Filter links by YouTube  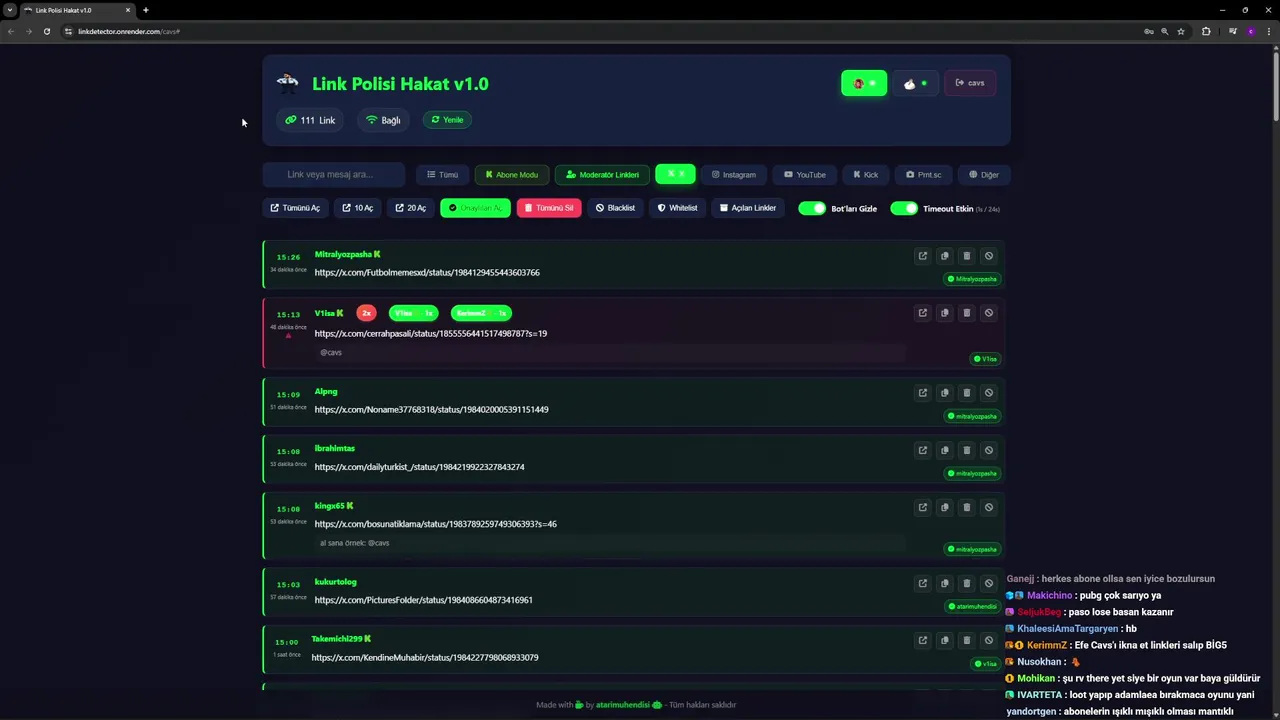pos(805,175)
